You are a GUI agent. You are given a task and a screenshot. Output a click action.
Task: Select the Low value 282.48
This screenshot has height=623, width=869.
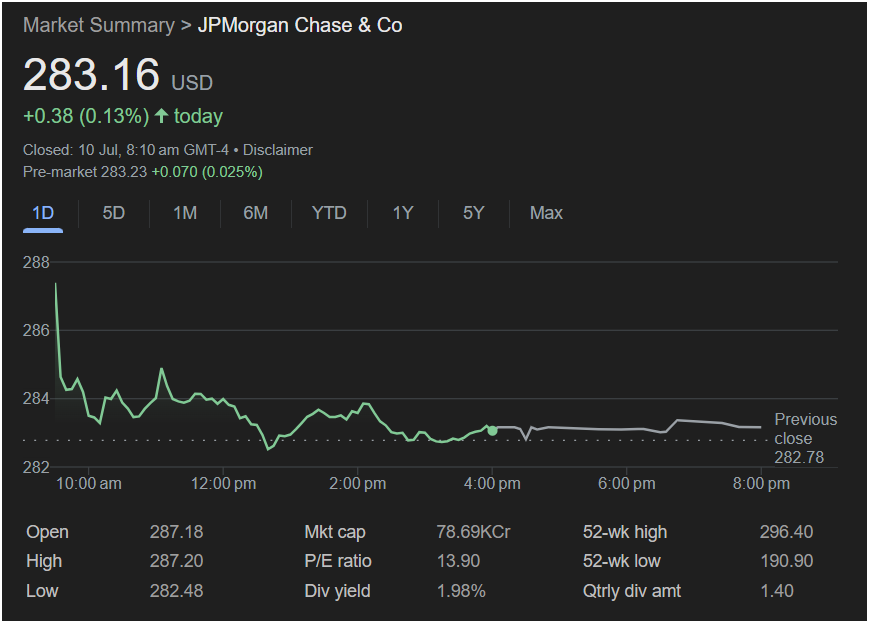(x=176, y=591)
